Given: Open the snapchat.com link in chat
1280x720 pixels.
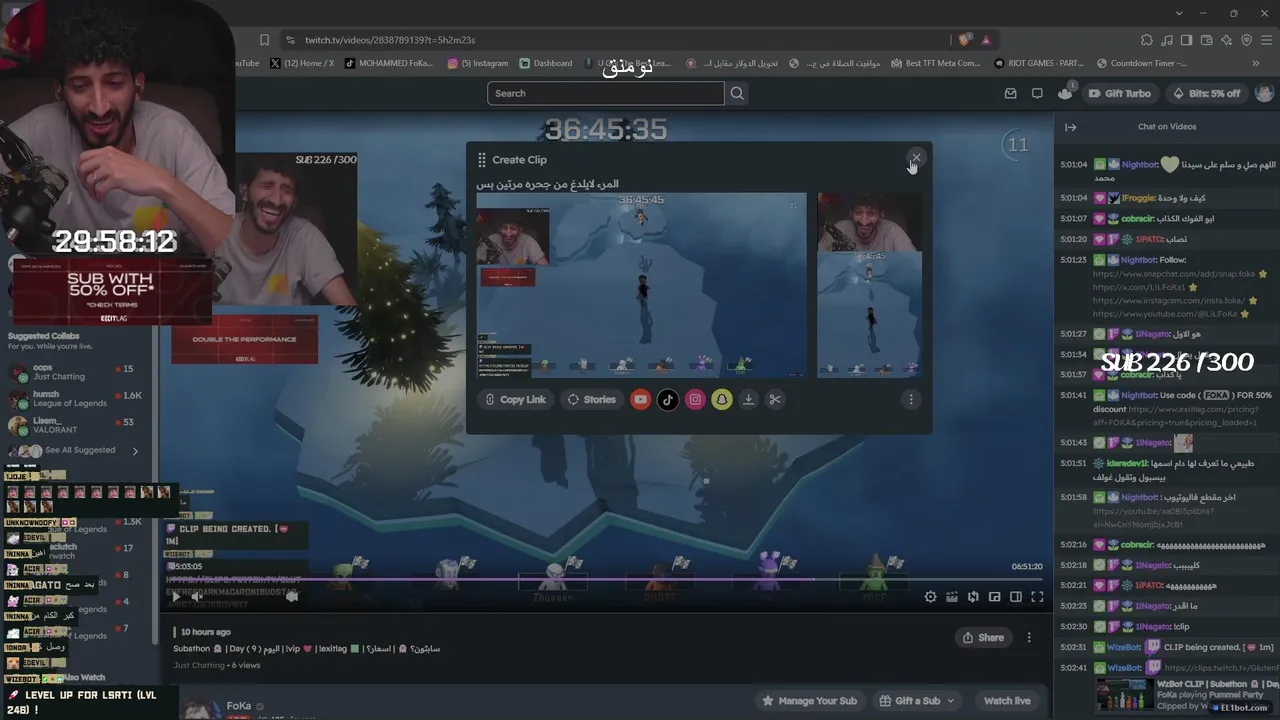Looking at the screenshot, I should point(1174,273).
